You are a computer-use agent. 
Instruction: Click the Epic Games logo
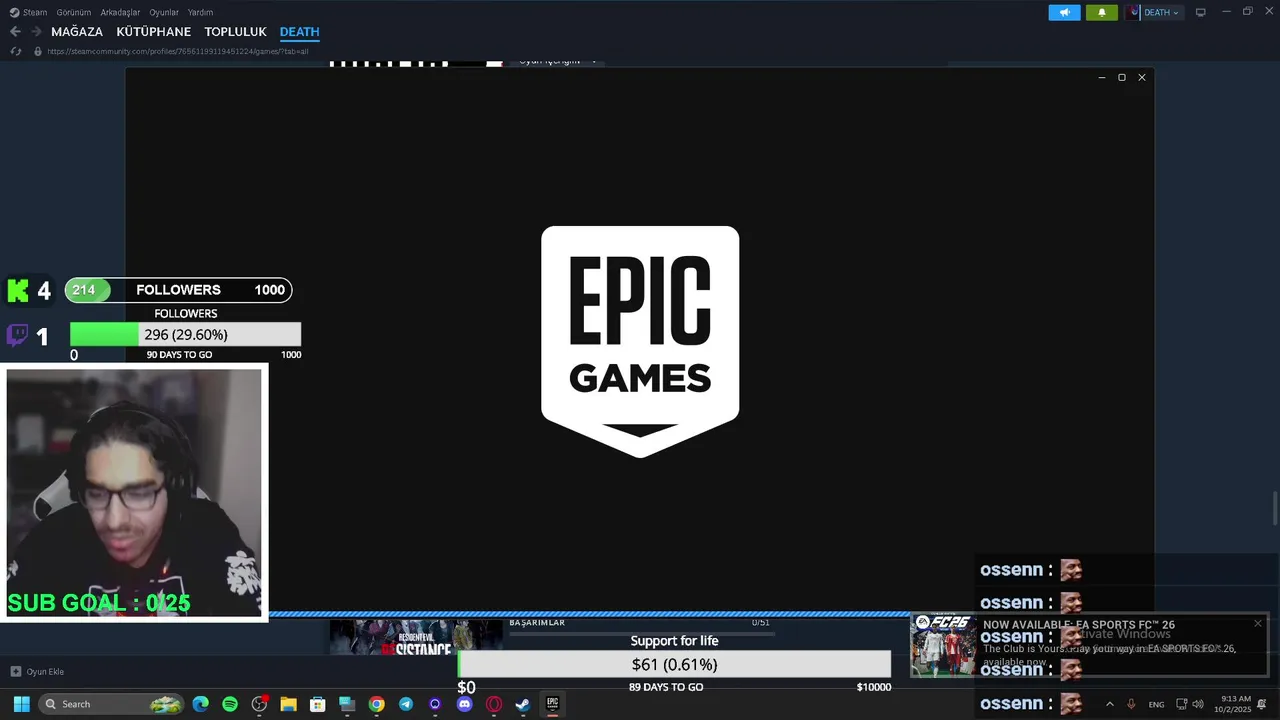(640, 341)
